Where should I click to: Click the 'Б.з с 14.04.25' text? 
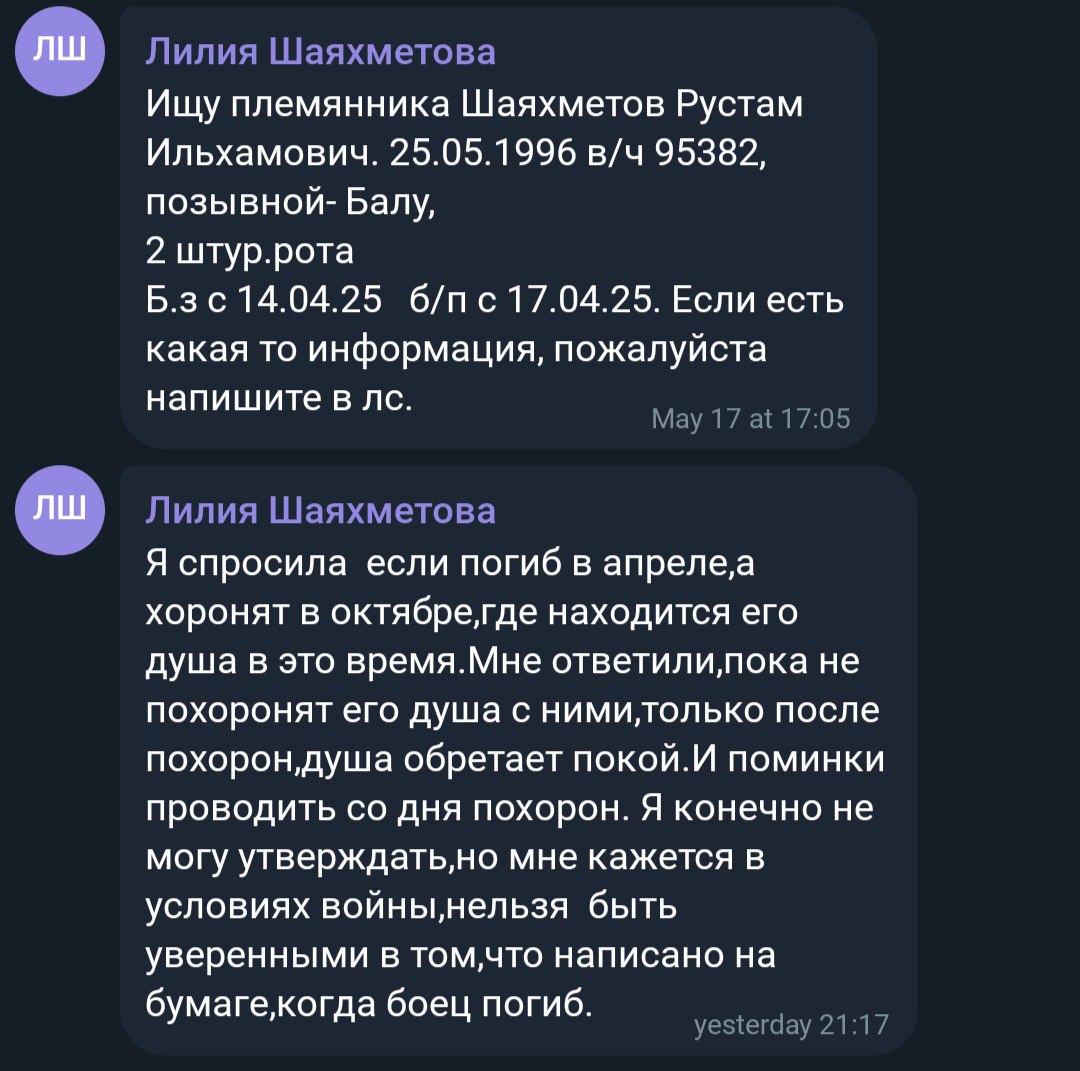pyautogui.click(x=266, y=299)
